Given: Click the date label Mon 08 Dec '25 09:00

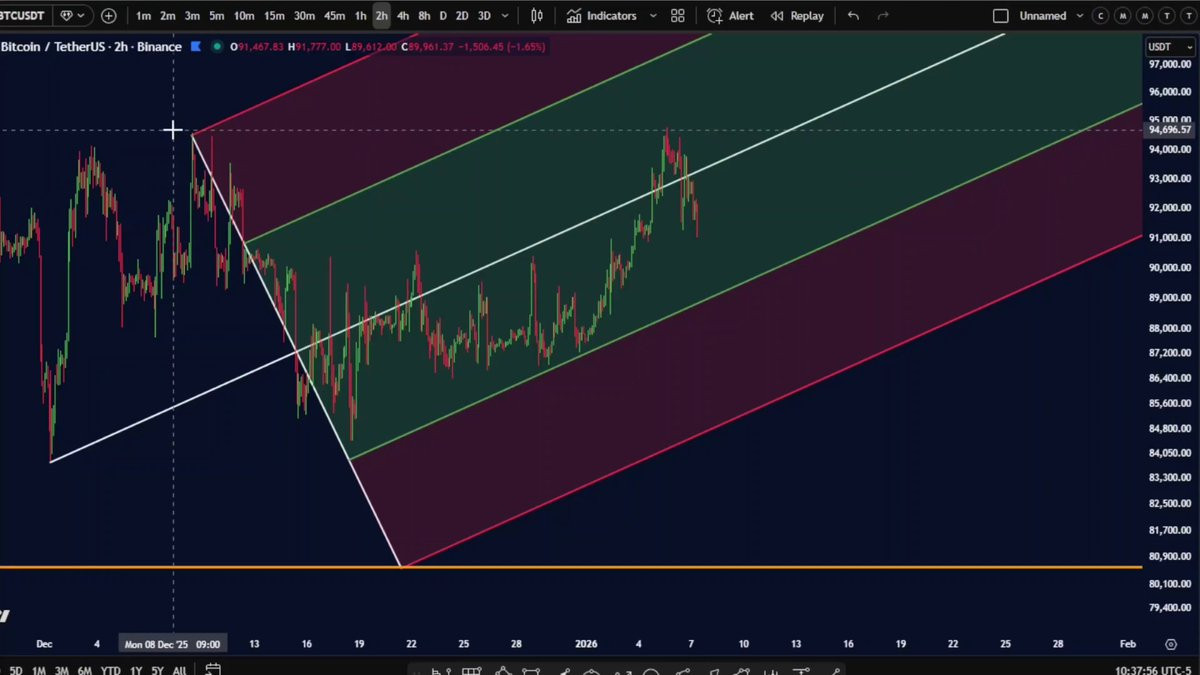Looking at the screenshot, I should point(173,644).
